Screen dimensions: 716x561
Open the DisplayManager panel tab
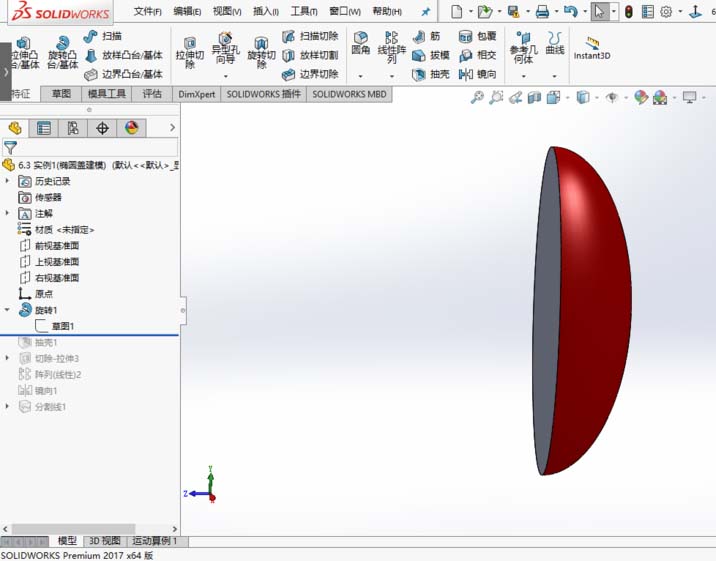click(x=132, y=128)
